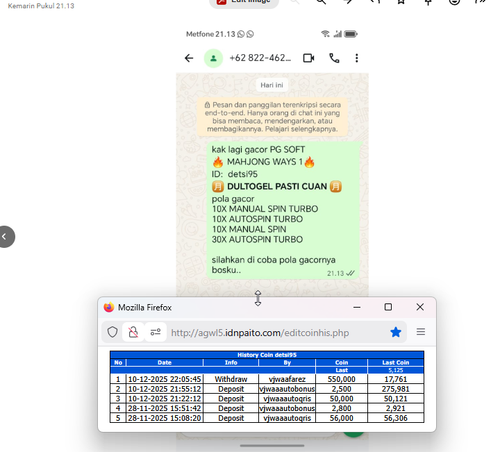The image size is (500, 452).
Task: Click the 'History Coin detsi95' table title
Action: [x=267, y=355]
